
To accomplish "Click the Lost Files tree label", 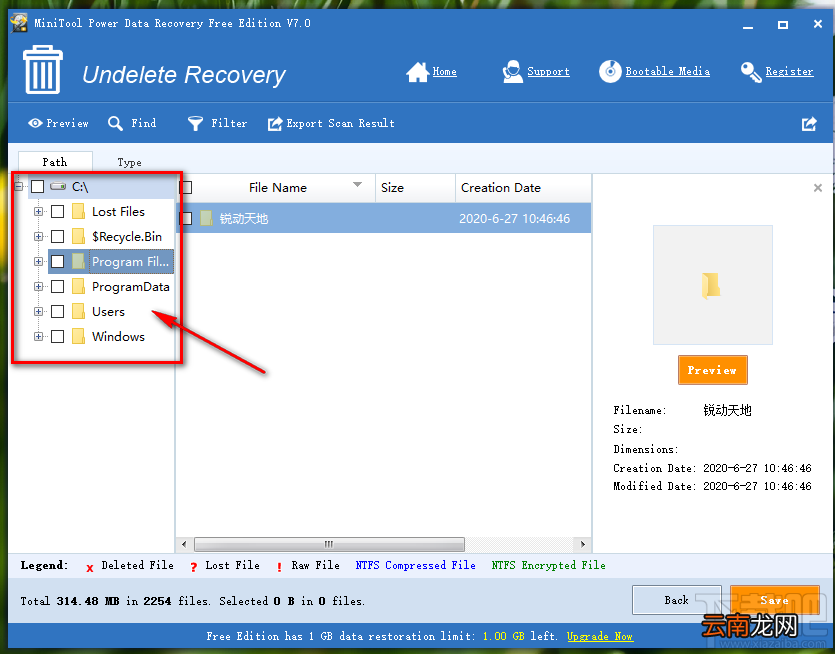I will [x=118, y=211].
